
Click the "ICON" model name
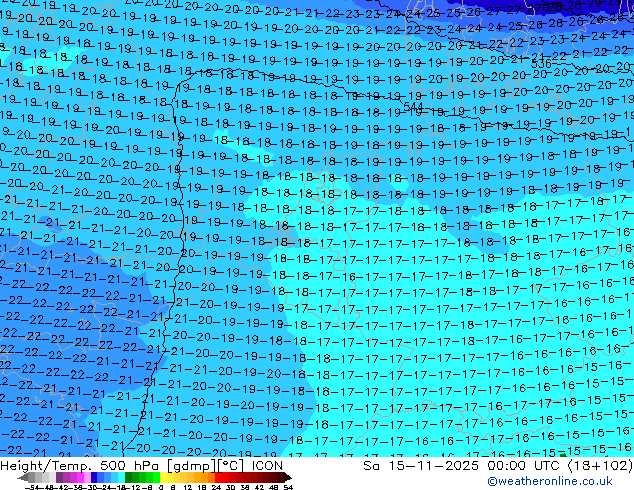(x=267, y=466)
